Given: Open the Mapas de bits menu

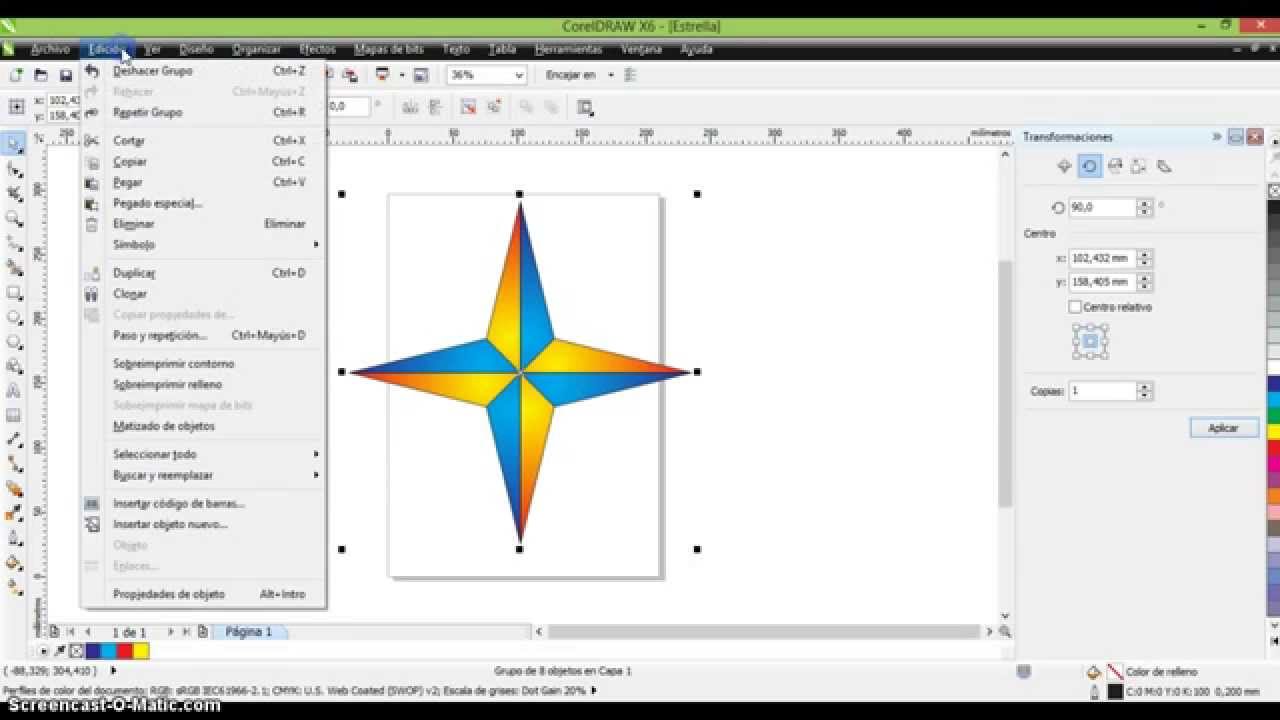Looking at the screenshot, I should (389, 49).
